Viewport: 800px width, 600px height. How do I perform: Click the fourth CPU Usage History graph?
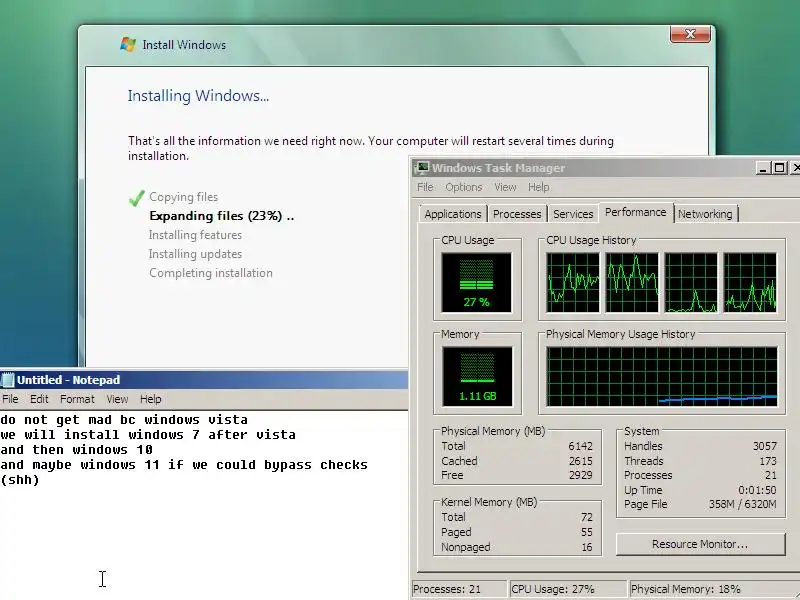coord(750,282)
